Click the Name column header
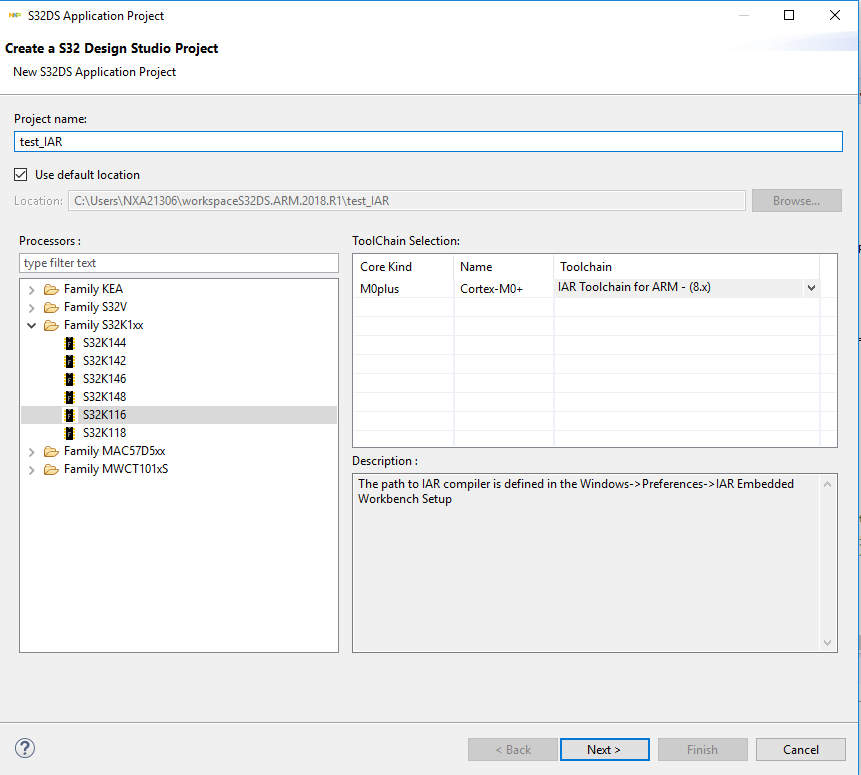The width and height of the screenshot is (861, 775). tap(504, 267)
